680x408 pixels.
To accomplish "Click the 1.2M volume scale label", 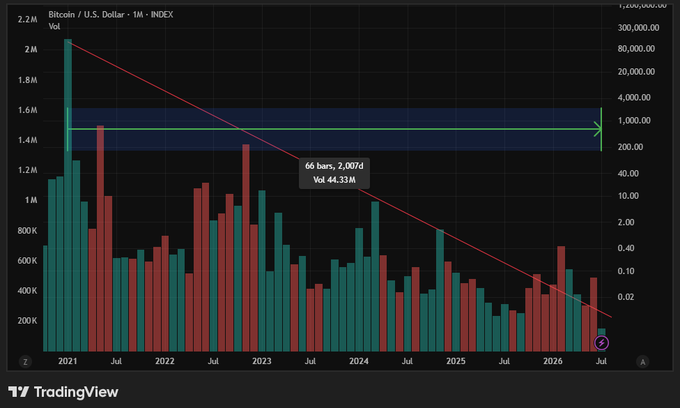I will 27,170.
